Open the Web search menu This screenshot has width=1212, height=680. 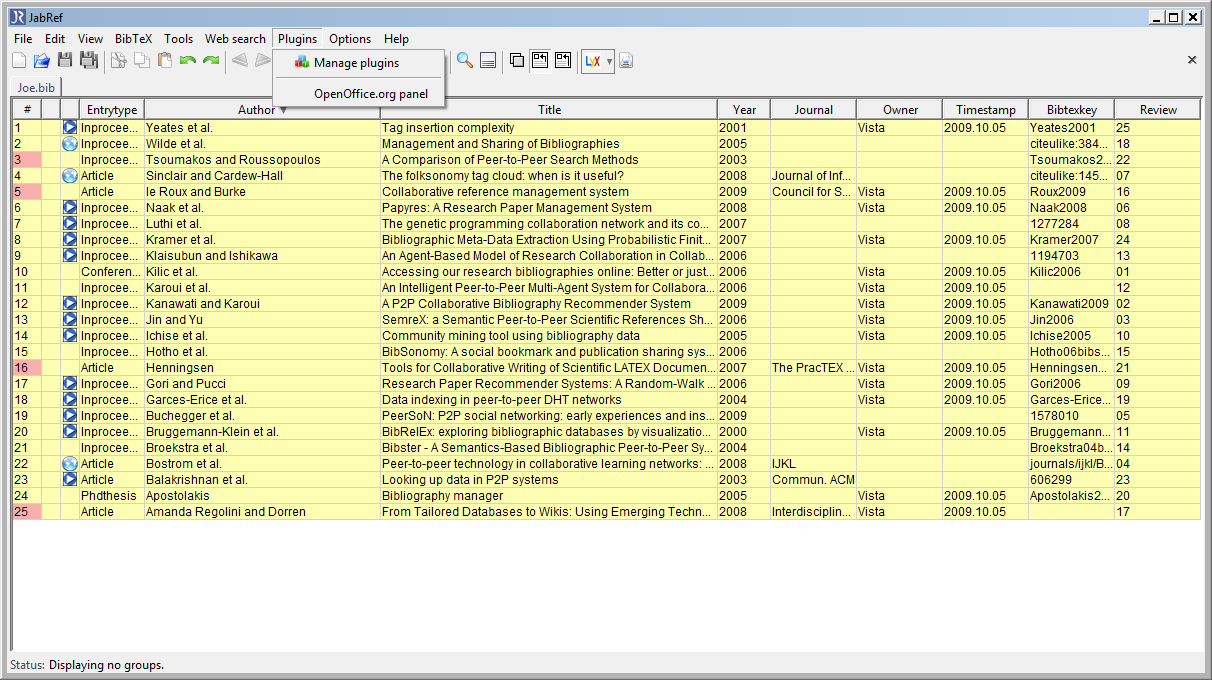coord(236,39)
